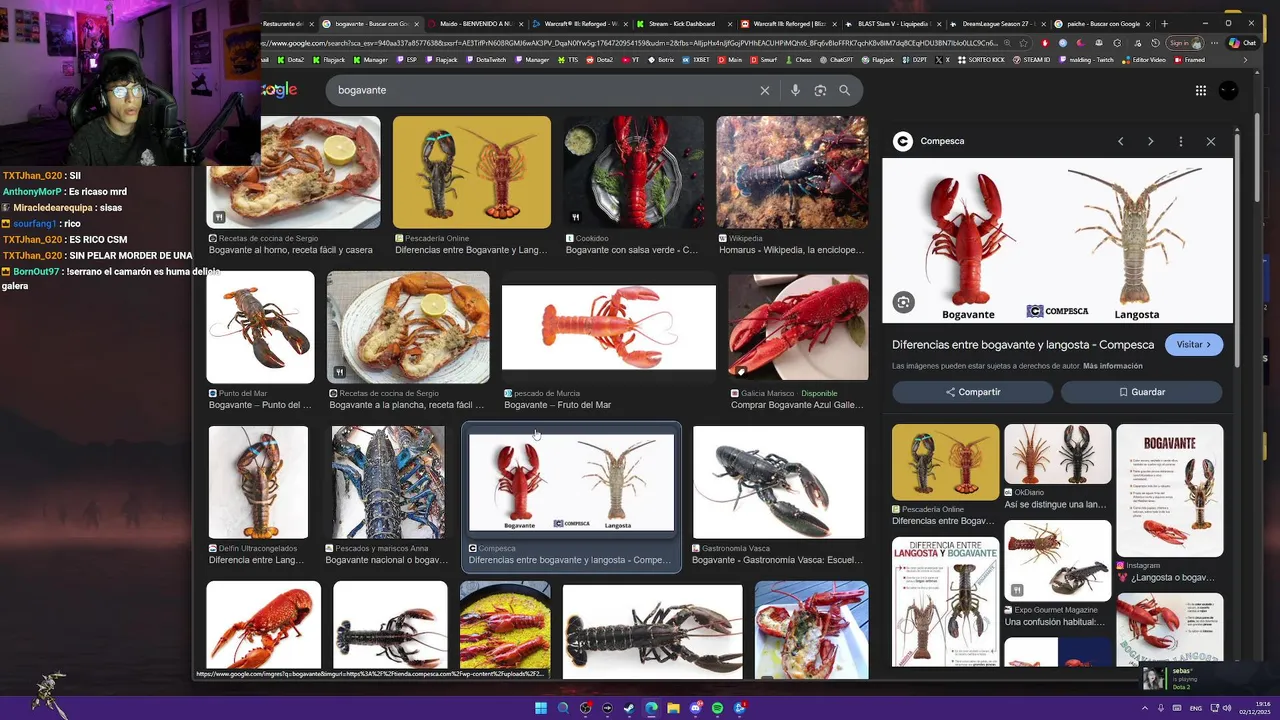Open the browser Chat sidebar button
The image size is (1280, 720).
(1241, 43)
